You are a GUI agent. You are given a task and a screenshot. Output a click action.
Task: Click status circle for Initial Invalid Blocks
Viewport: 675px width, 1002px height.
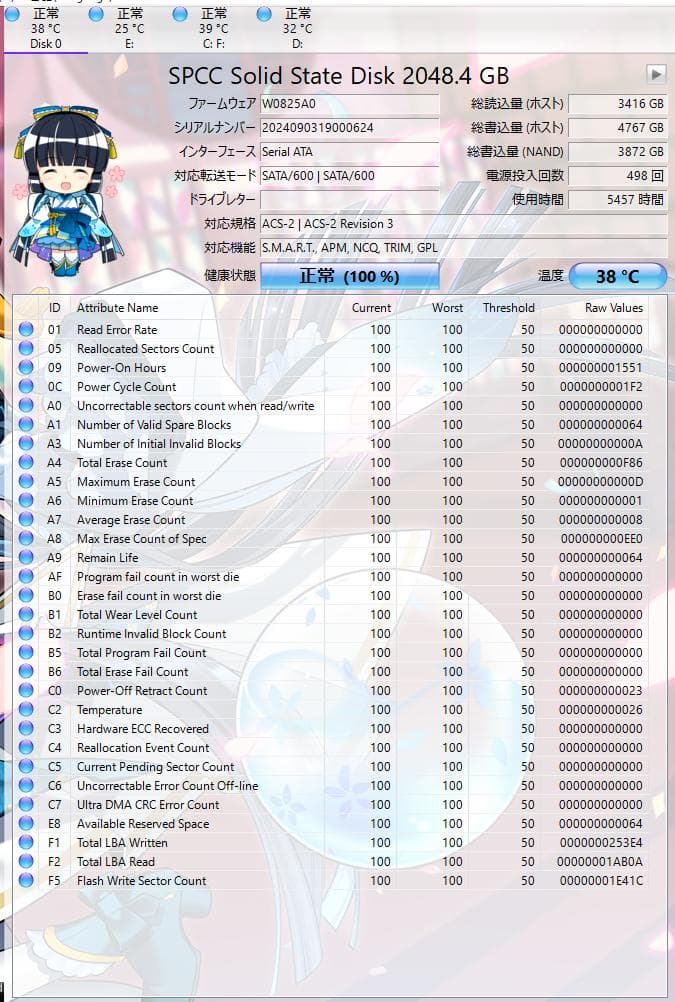(x=26, y=443)
